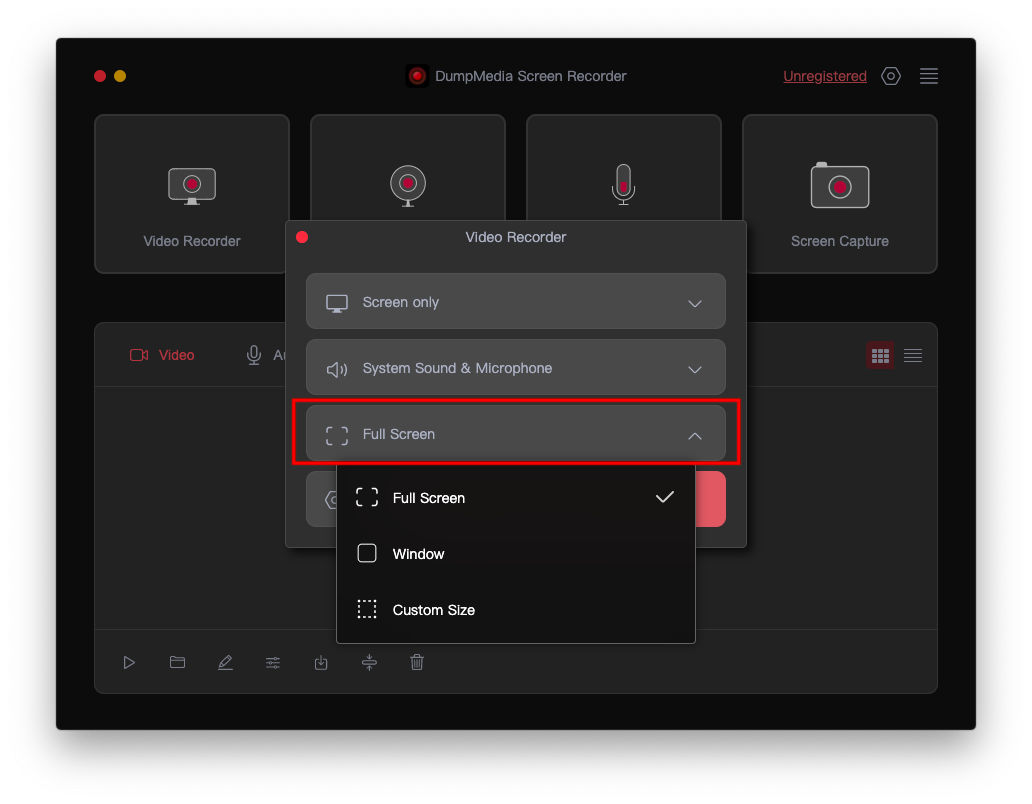Click the DumpMedia app logo icon
1032x804 pixels.
point(417,76)
